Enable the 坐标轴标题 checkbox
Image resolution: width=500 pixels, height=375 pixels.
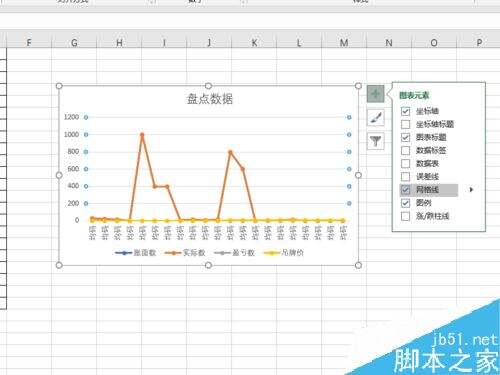405,124
